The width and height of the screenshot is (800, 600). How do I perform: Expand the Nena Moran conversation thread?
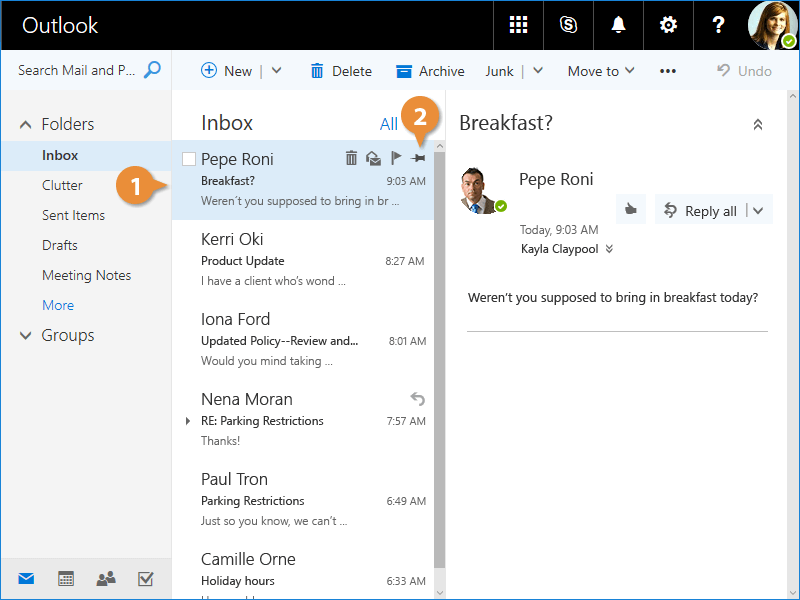pos(188,421)
